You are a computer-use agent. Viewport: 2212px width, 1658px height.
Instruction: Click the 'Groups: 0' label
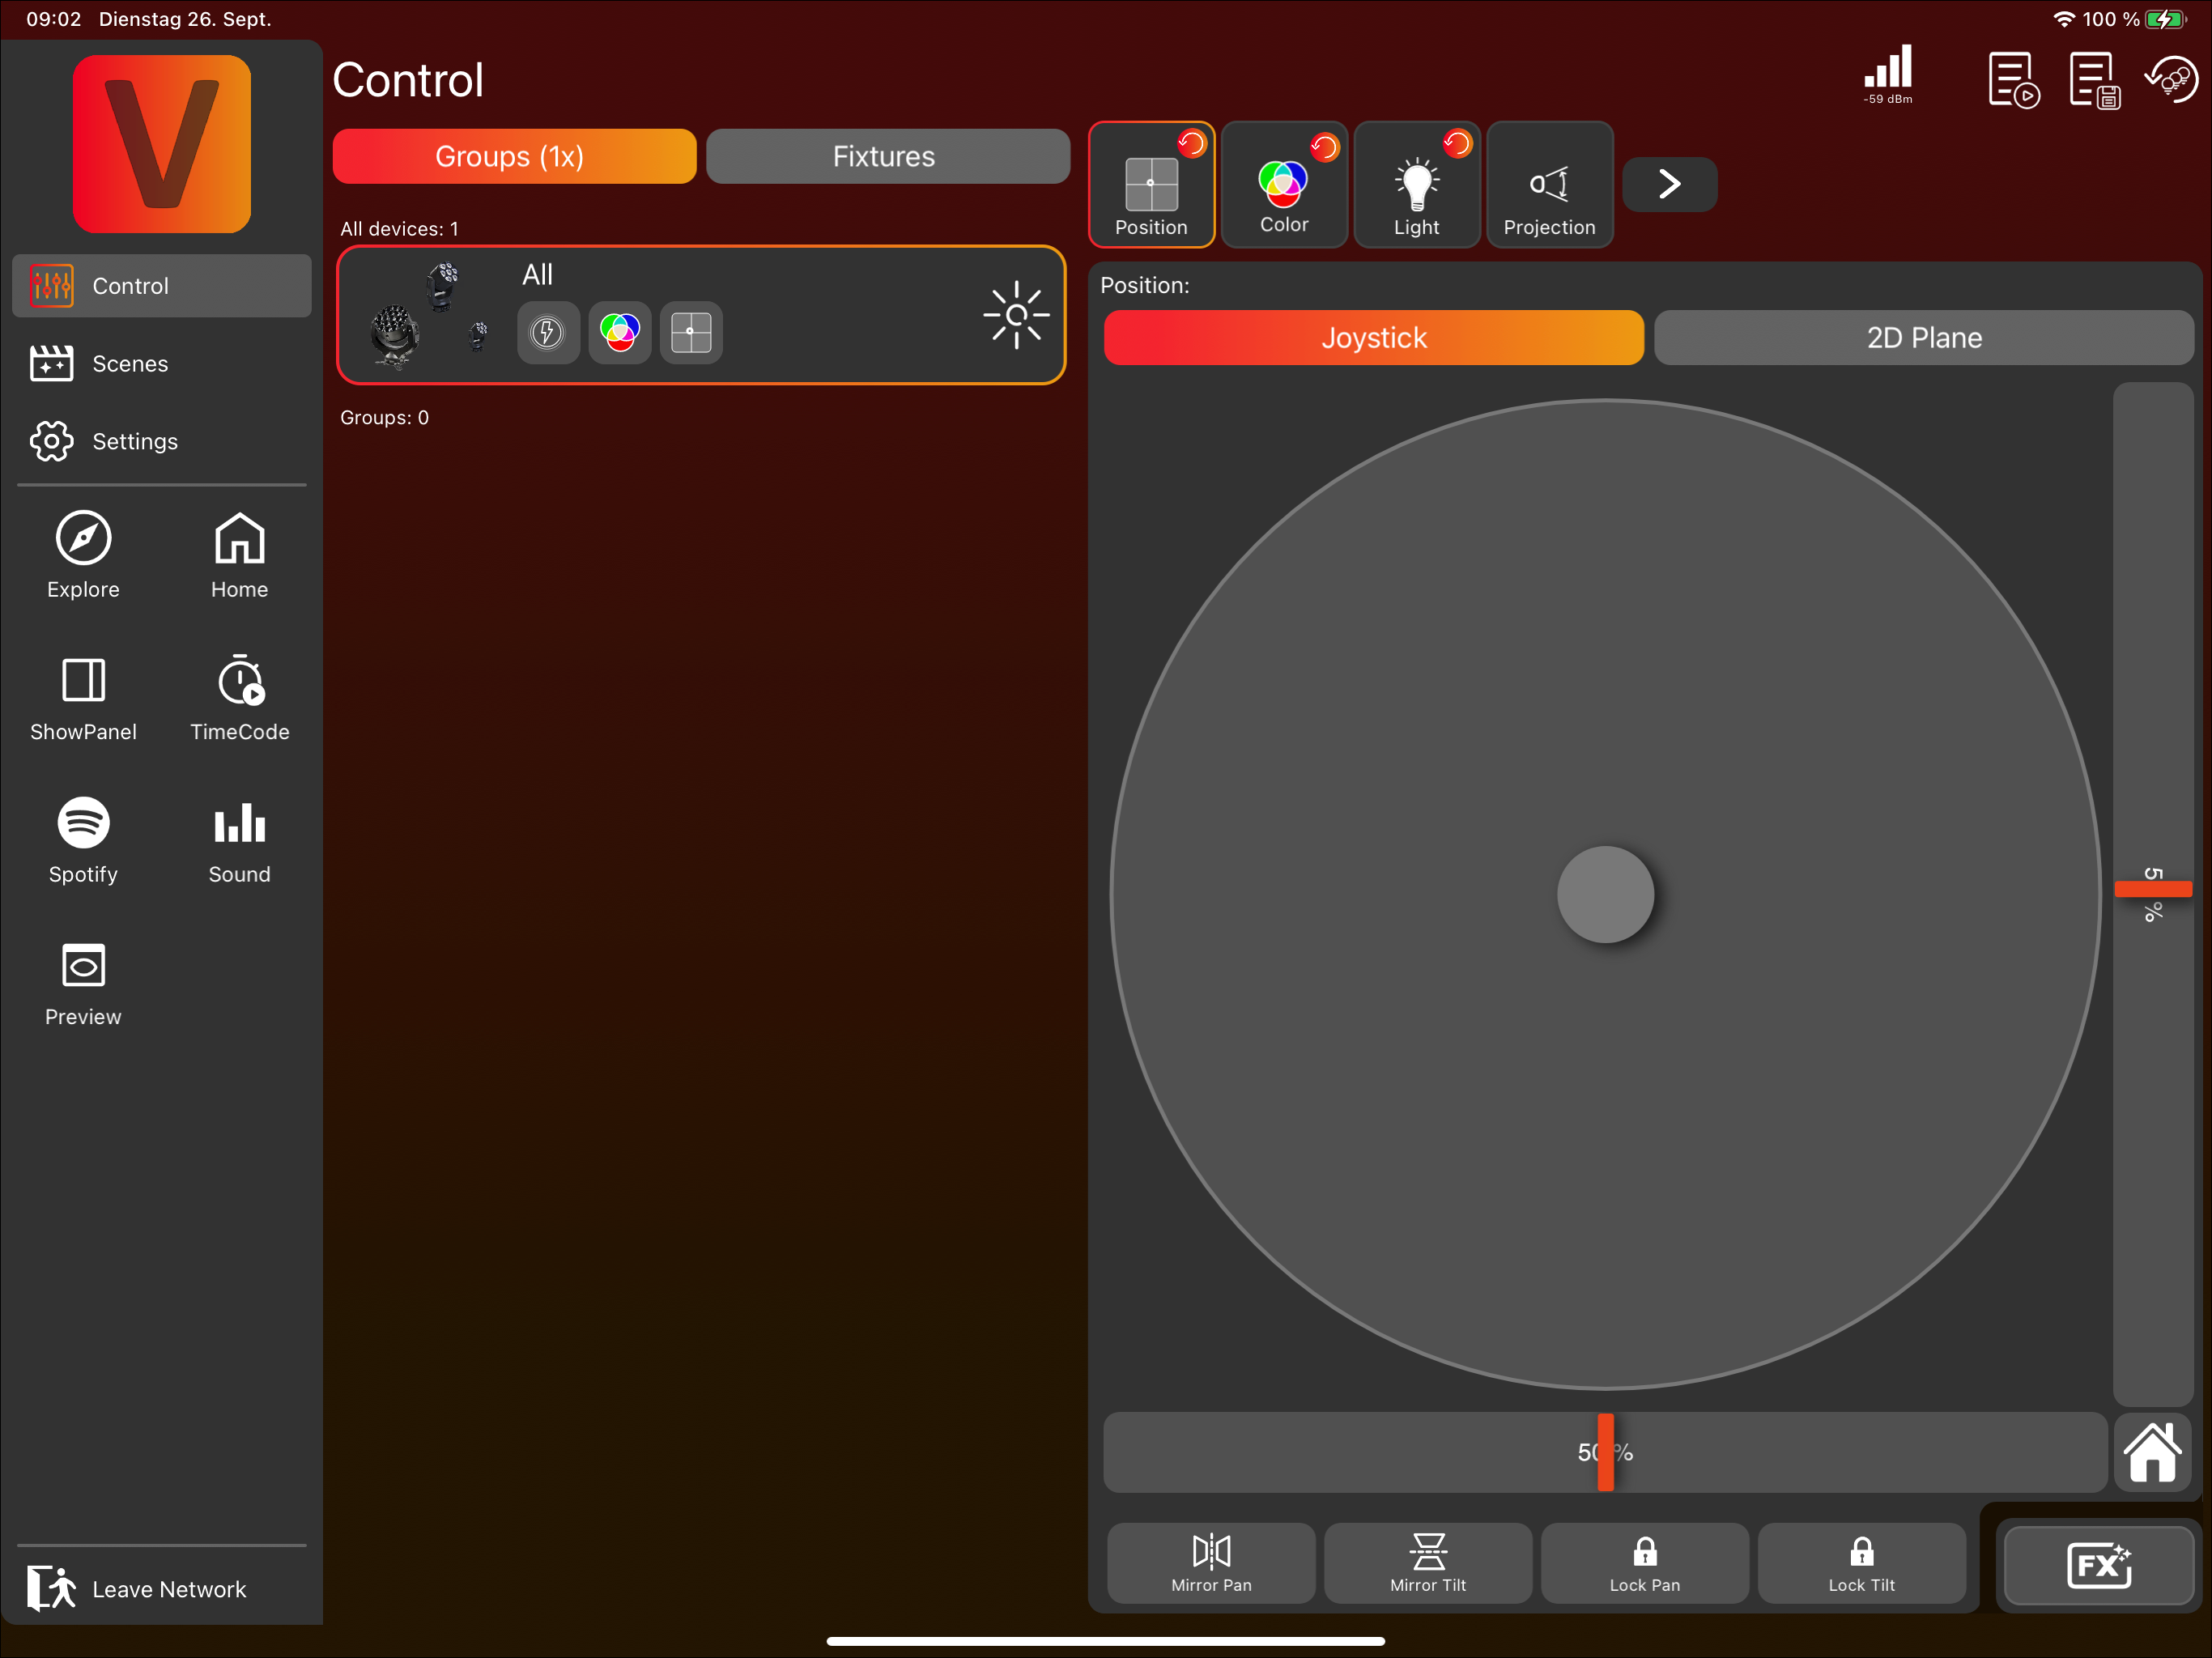point(384,418)
